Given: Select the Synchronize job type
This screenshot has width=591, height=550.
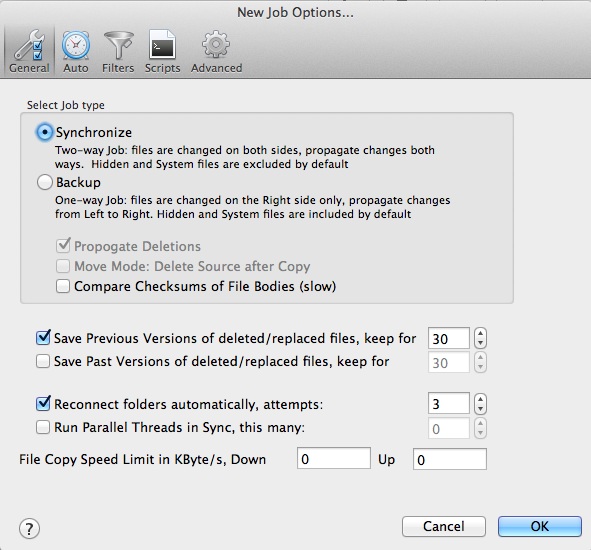Looking at the screenshot, I should pos(44,132).
